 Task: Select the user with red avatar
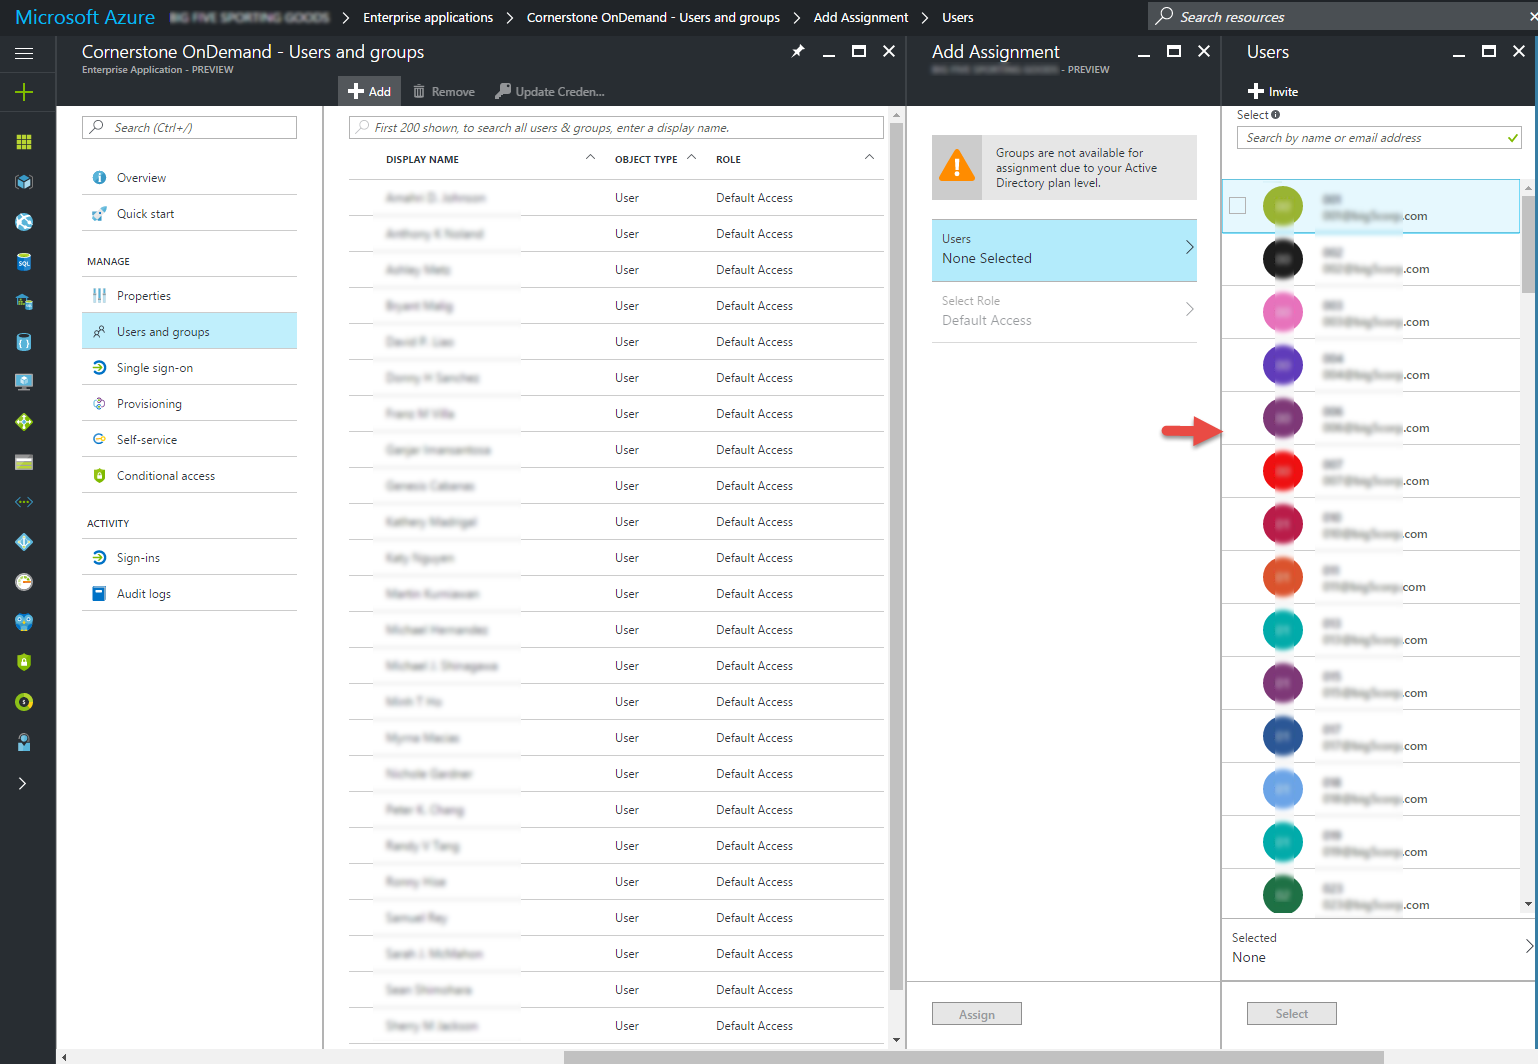pos(1371,471)
